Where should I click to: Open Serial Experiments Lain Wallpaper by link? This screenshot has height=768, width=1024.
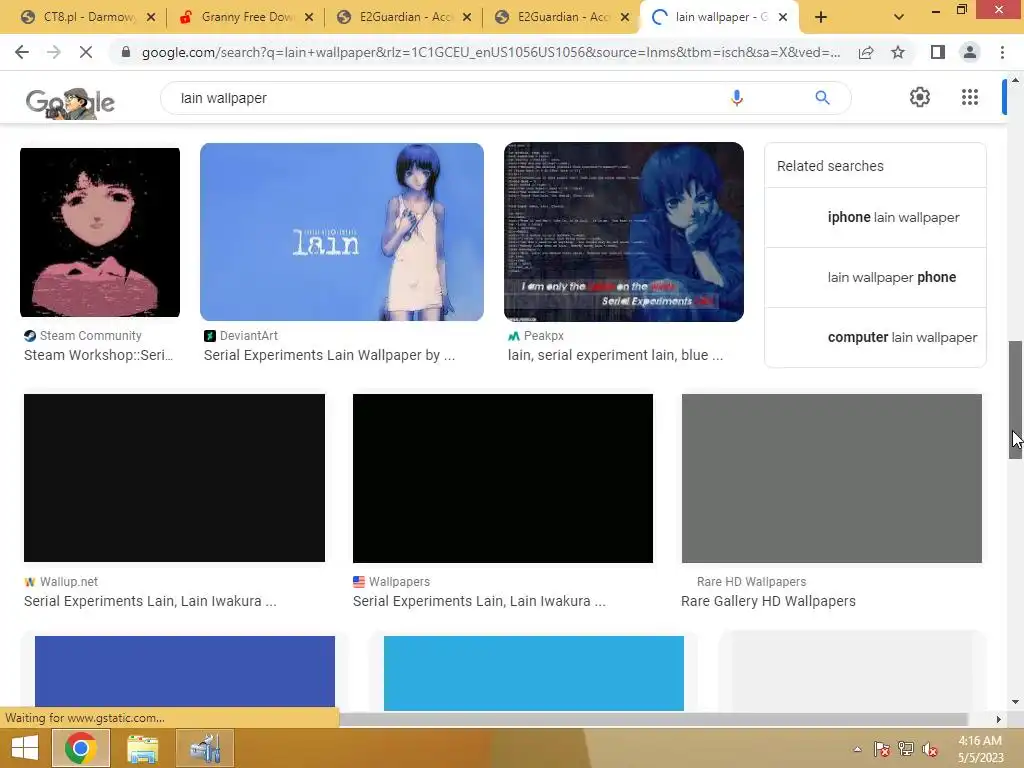coord(329,355)
